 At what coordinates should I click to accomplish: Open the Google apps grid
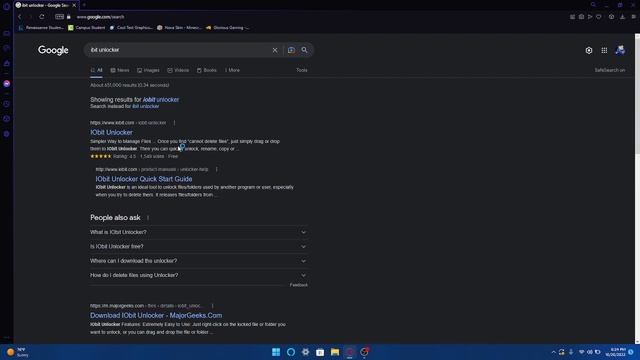[604, 50]
